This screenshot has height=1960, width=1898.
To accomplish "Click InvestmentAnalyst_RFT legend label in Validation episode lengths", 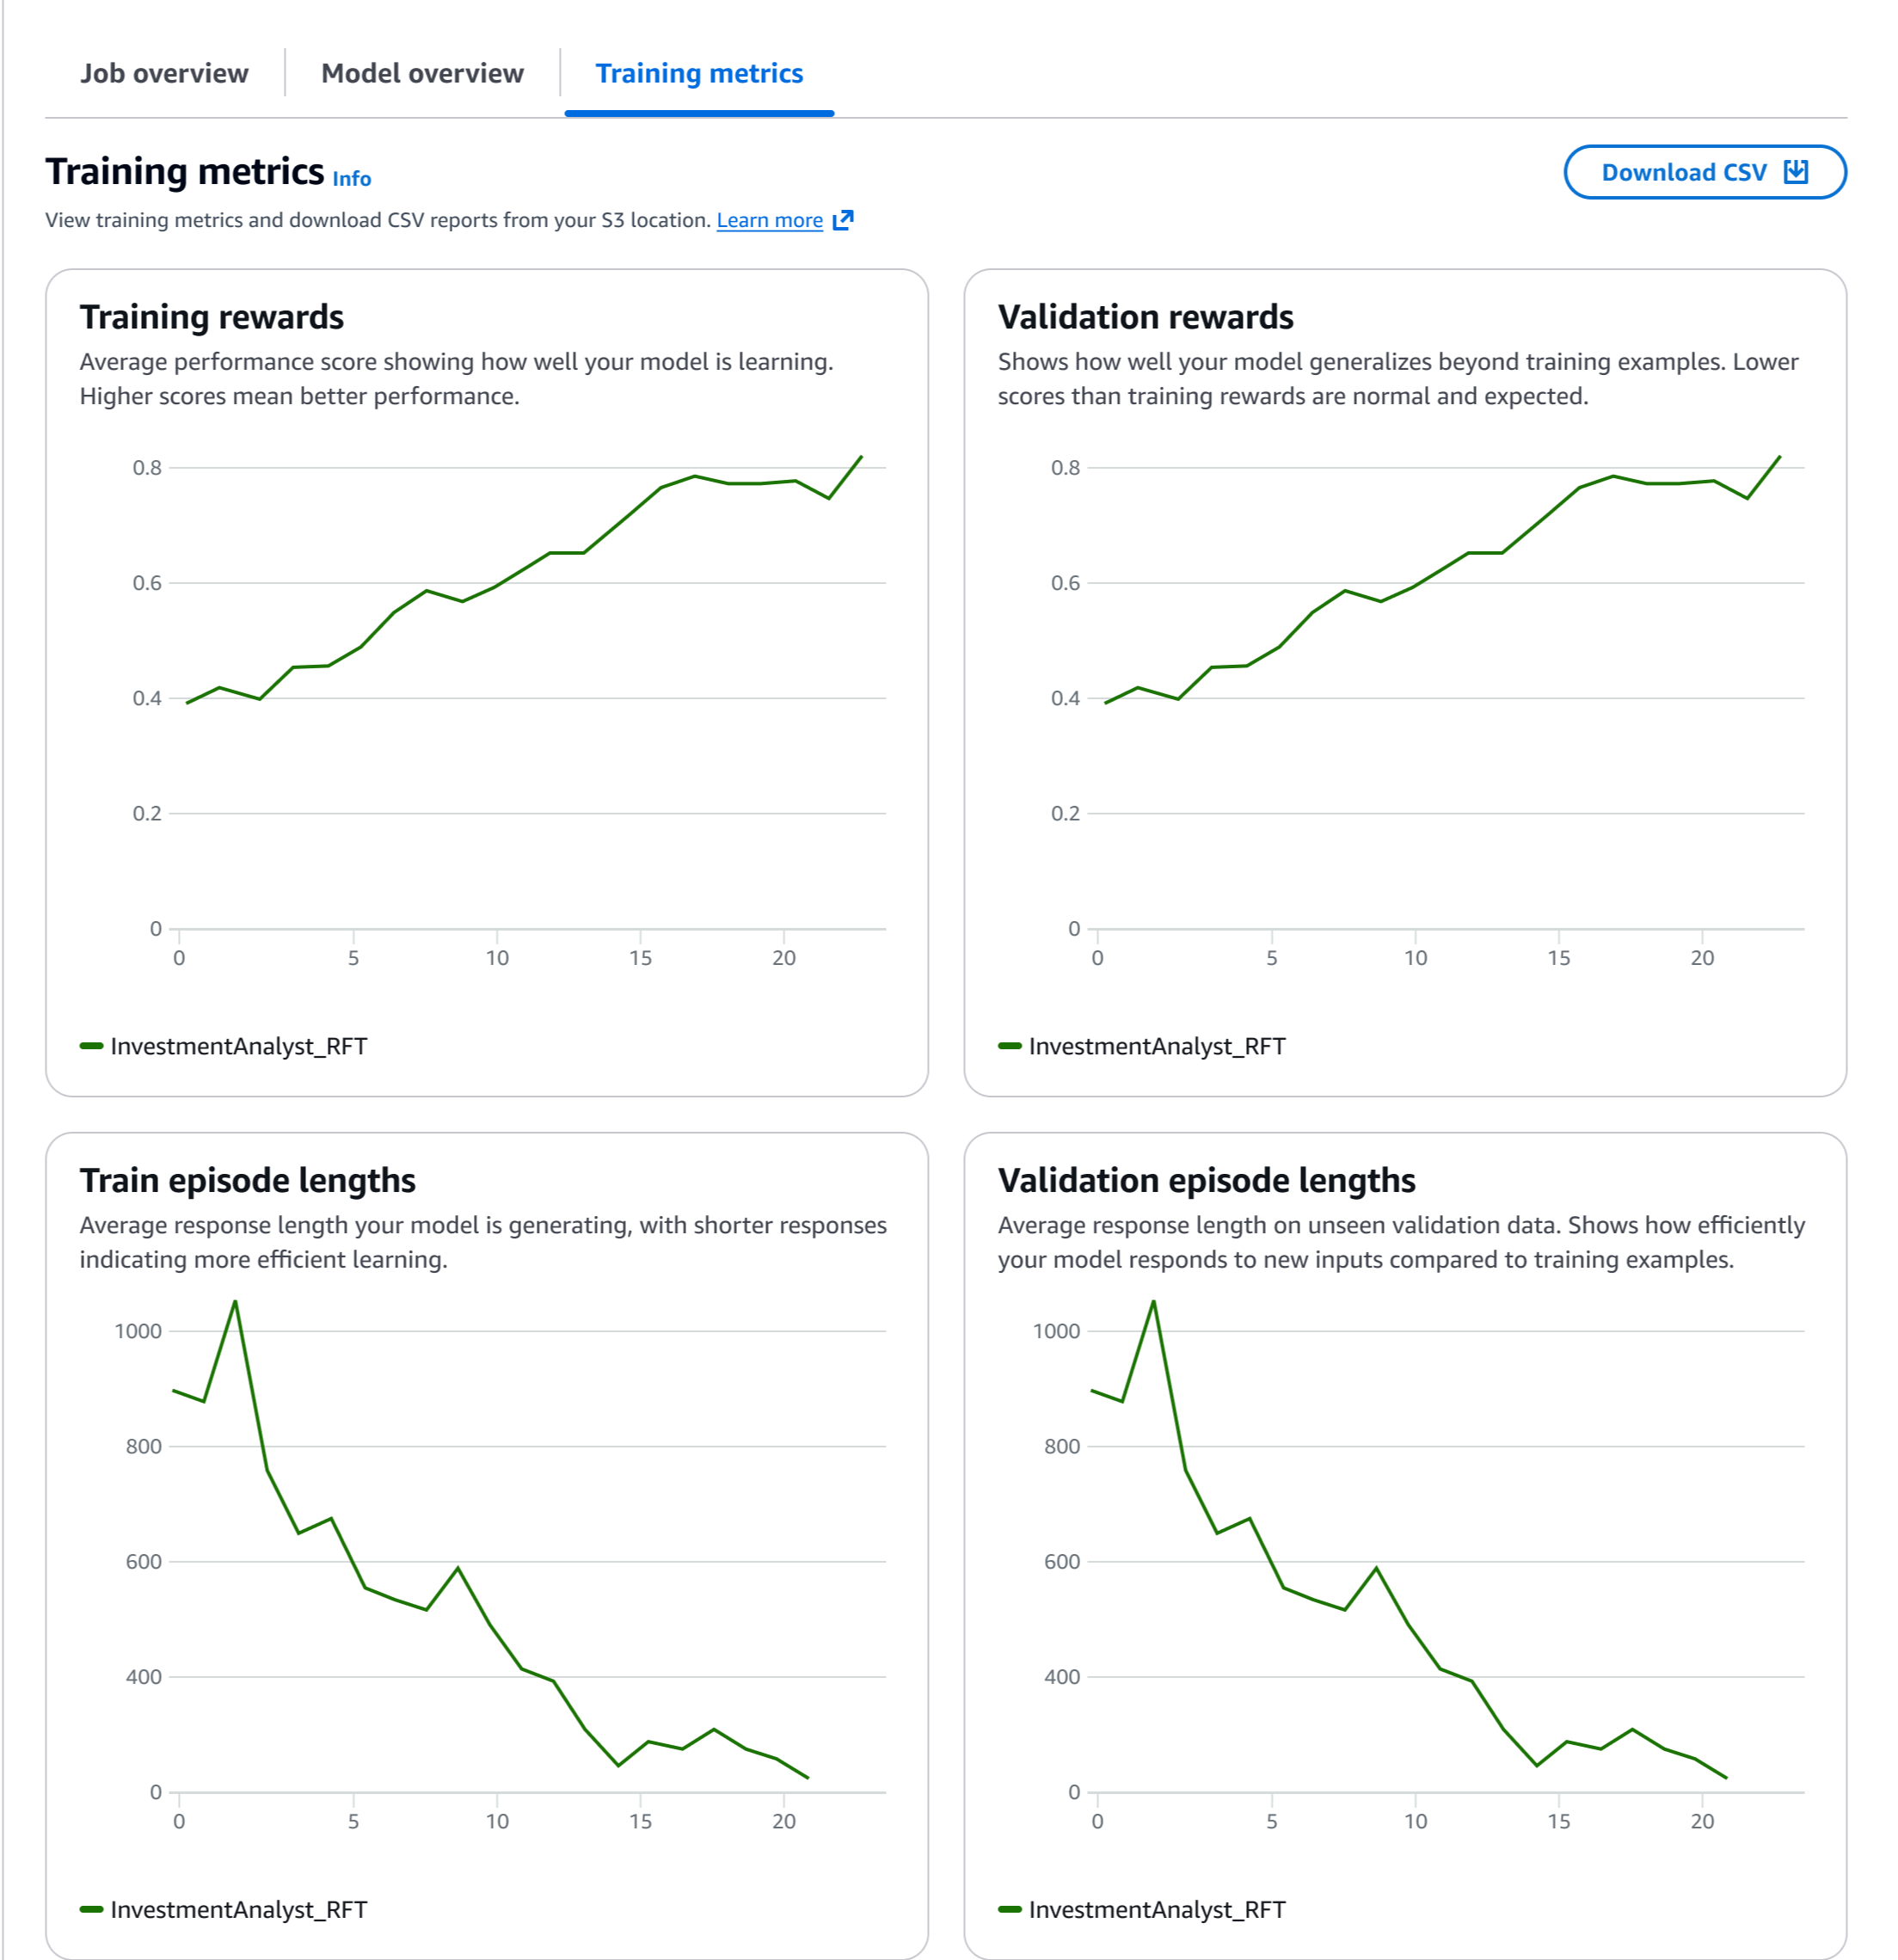I will 1157,1909.
